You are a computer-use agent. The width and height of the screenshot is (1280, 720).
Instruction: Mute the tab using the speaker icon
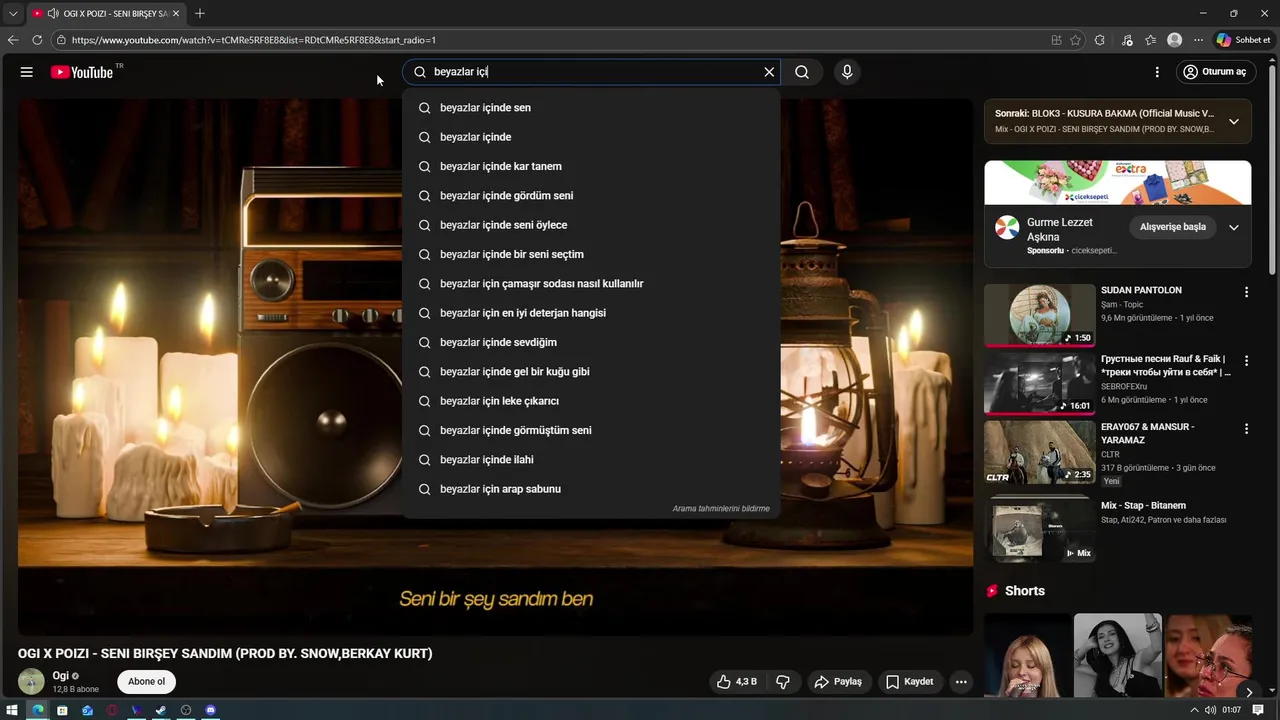tap(52, 13)
